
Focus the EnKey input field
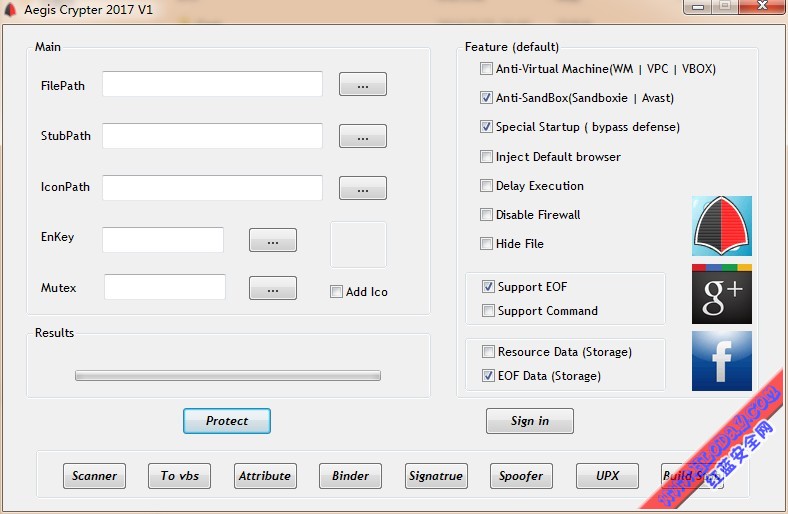[163, 240]
